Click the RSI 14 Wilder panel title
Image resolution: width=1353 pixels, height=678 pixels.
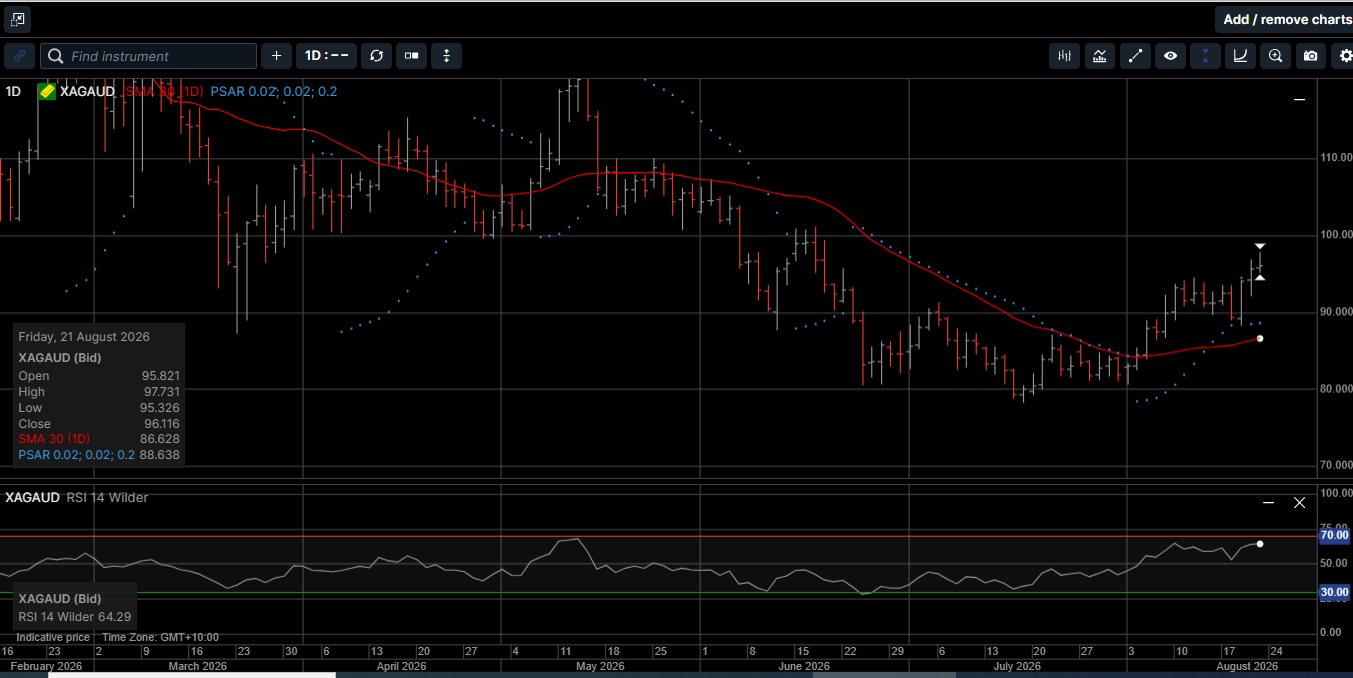tap(107, 497)
